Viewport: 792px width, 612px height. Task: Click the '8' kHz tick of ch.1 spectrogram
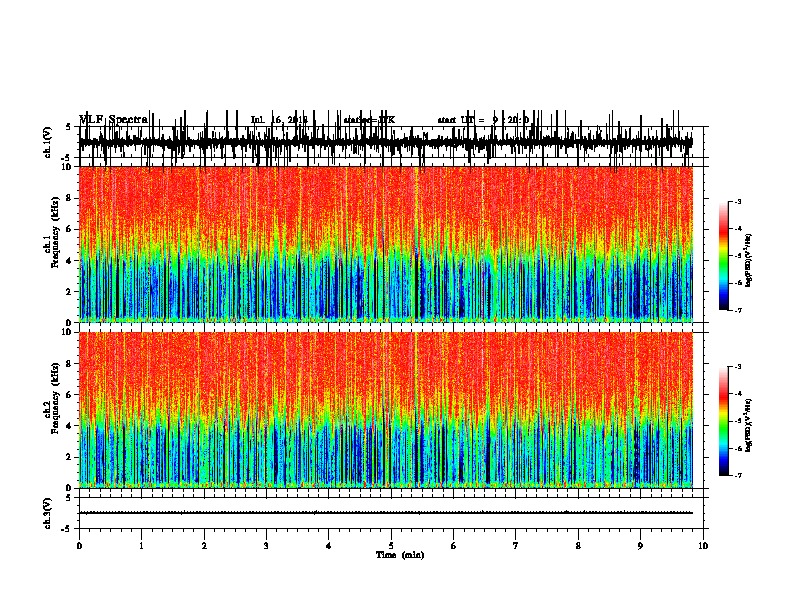click(x=69, y=198)
